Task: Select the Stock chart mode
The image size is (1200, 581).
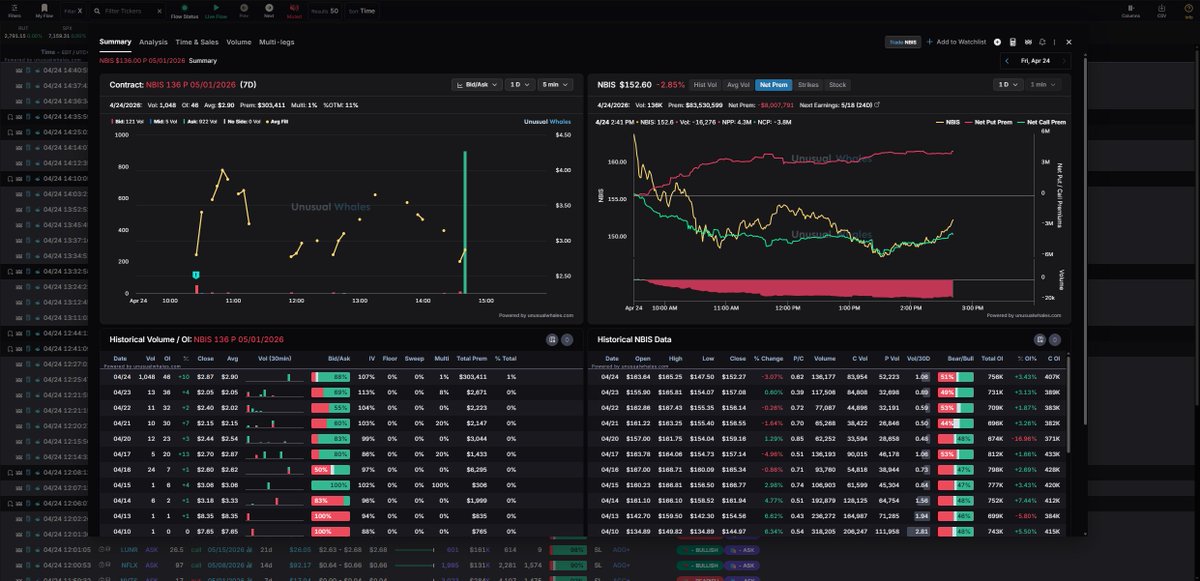Action: click(x=837, y=85)
